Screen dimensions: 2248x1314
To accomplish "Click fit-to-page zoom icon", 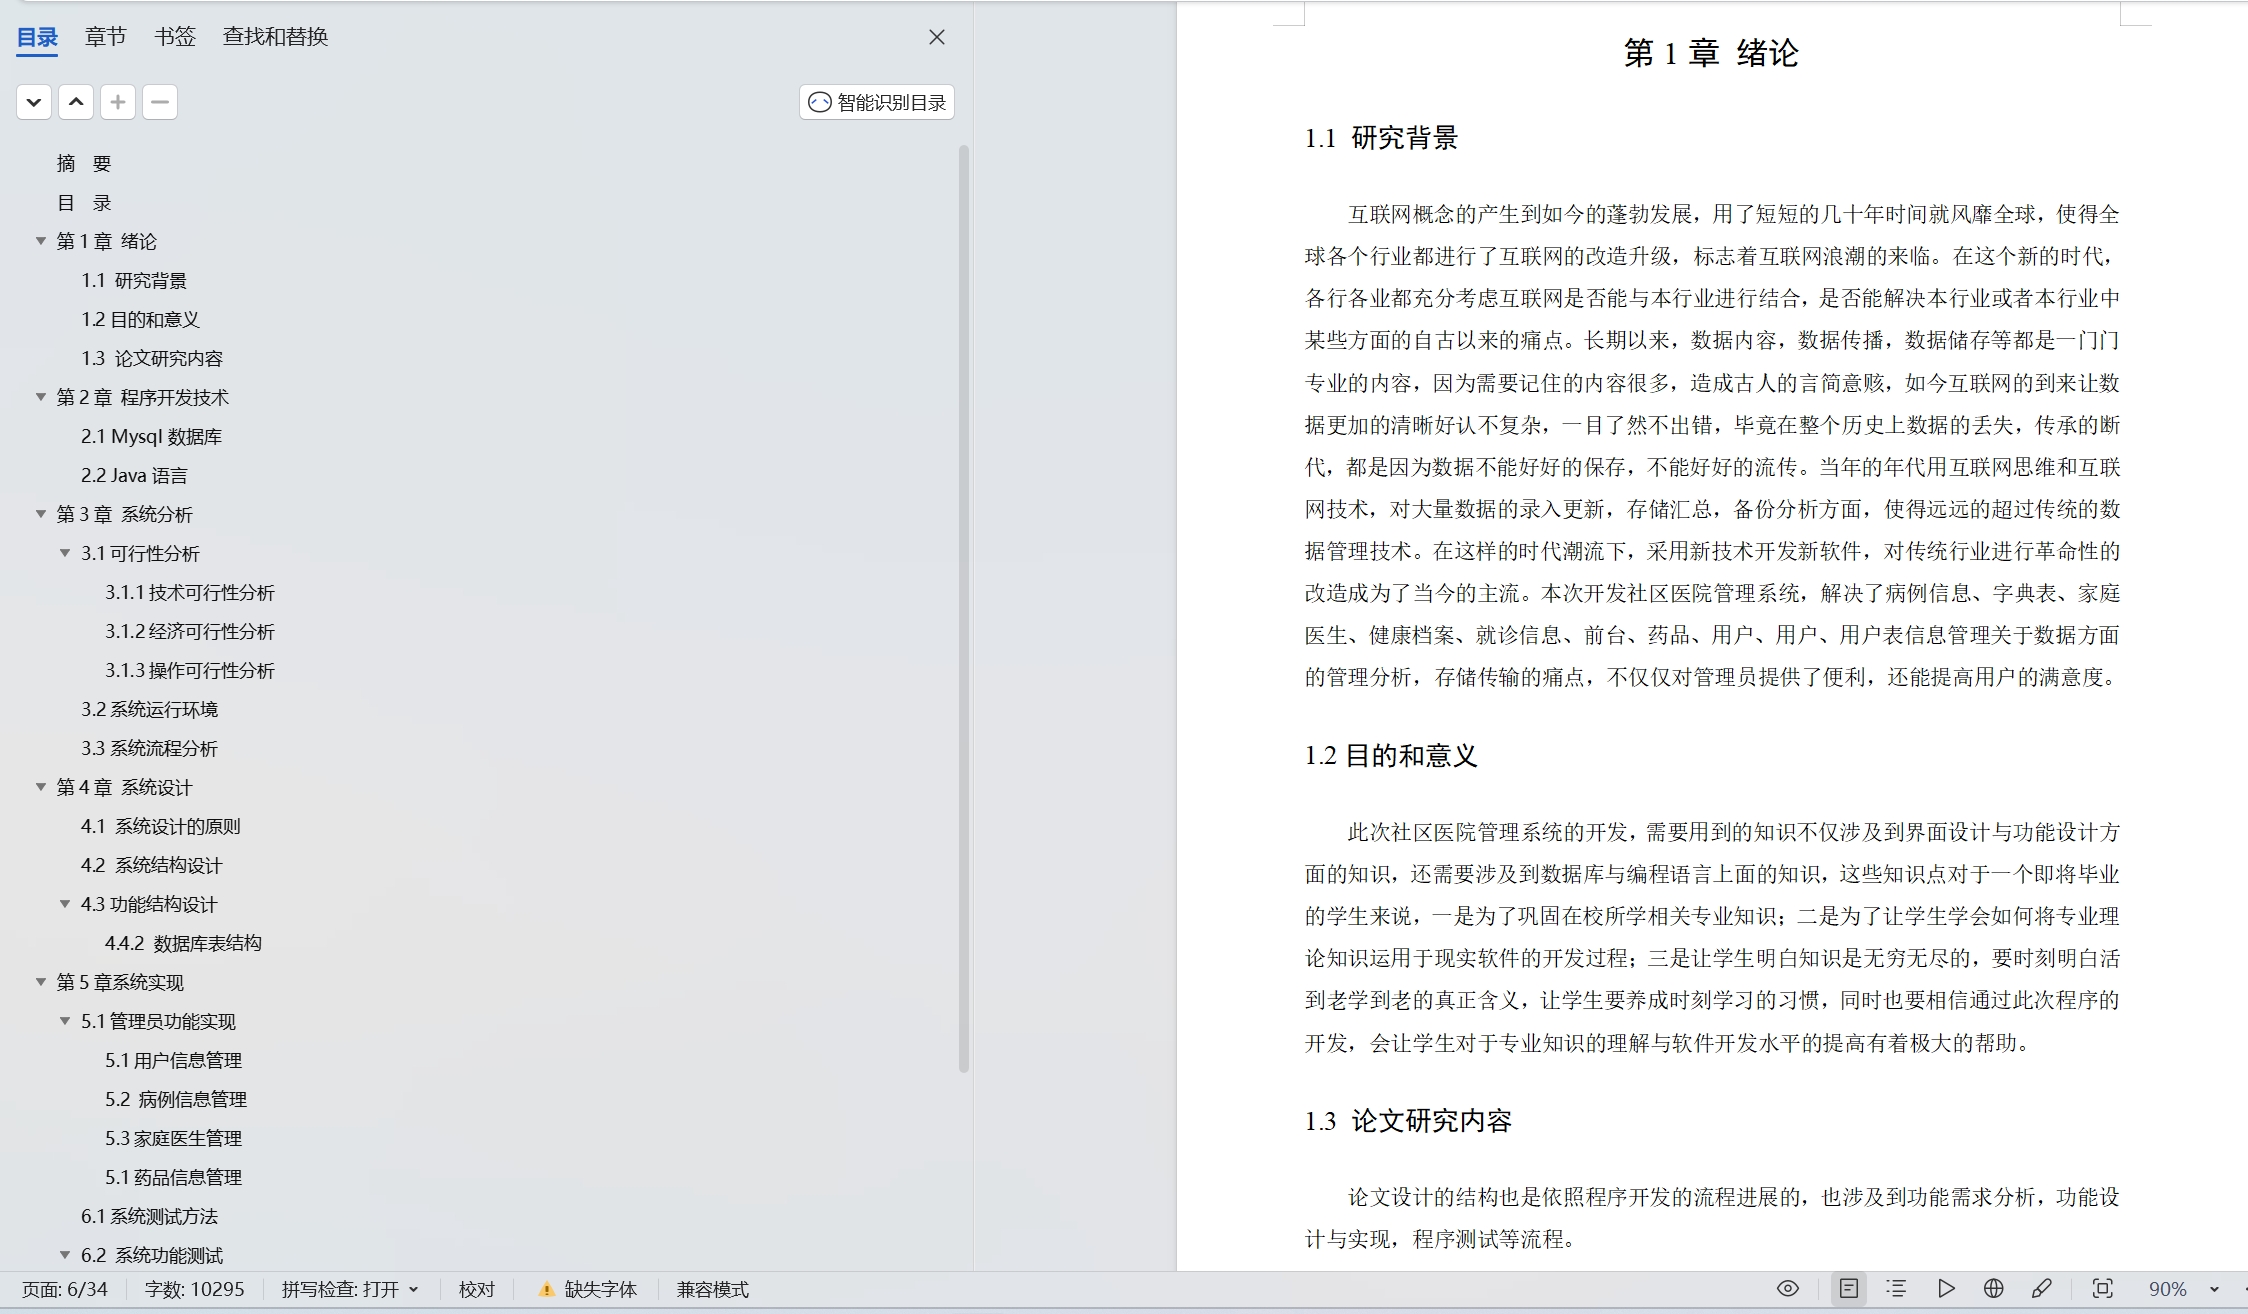I will click(x=2103, y=1289).
